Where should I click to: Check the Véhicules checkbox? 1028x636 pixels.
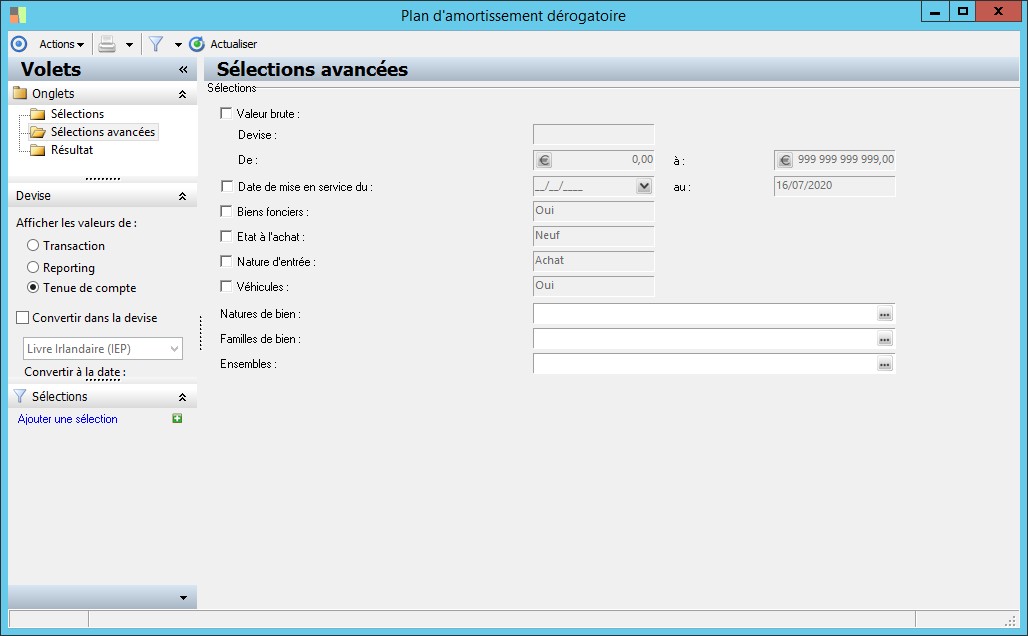click(226, 286)
